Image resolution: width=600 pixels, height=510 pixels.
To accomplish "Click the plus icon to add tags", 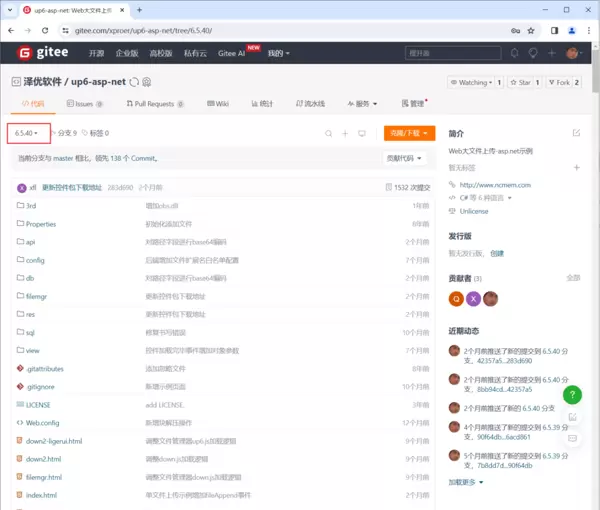I will [576, 168].
